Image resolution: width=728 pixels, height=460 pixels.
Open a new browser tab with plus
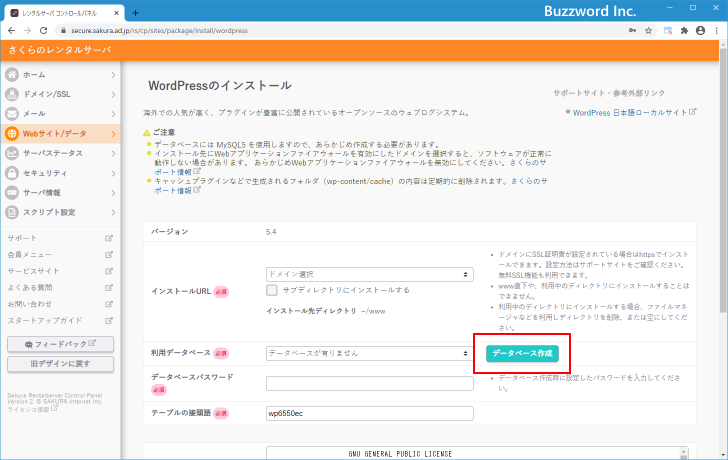point(135,13)
